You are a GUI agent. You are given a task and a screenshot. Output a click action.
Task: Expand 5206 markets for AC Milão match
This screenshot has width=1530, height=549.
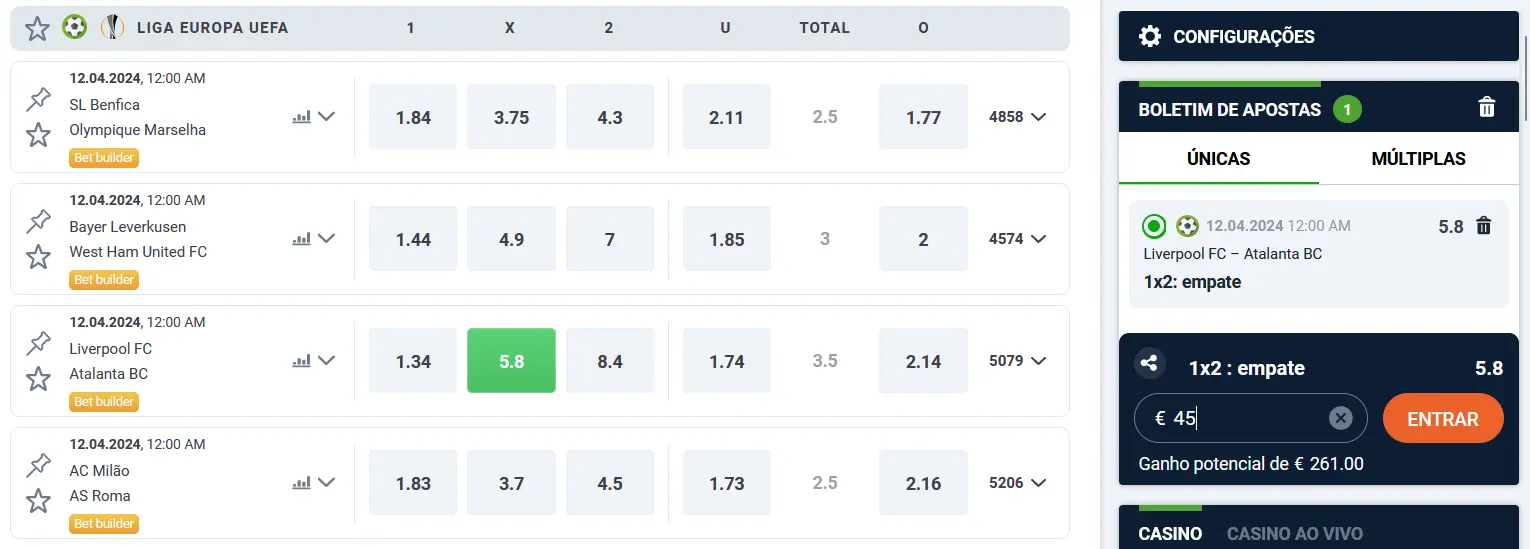[x=1017, y=483]
